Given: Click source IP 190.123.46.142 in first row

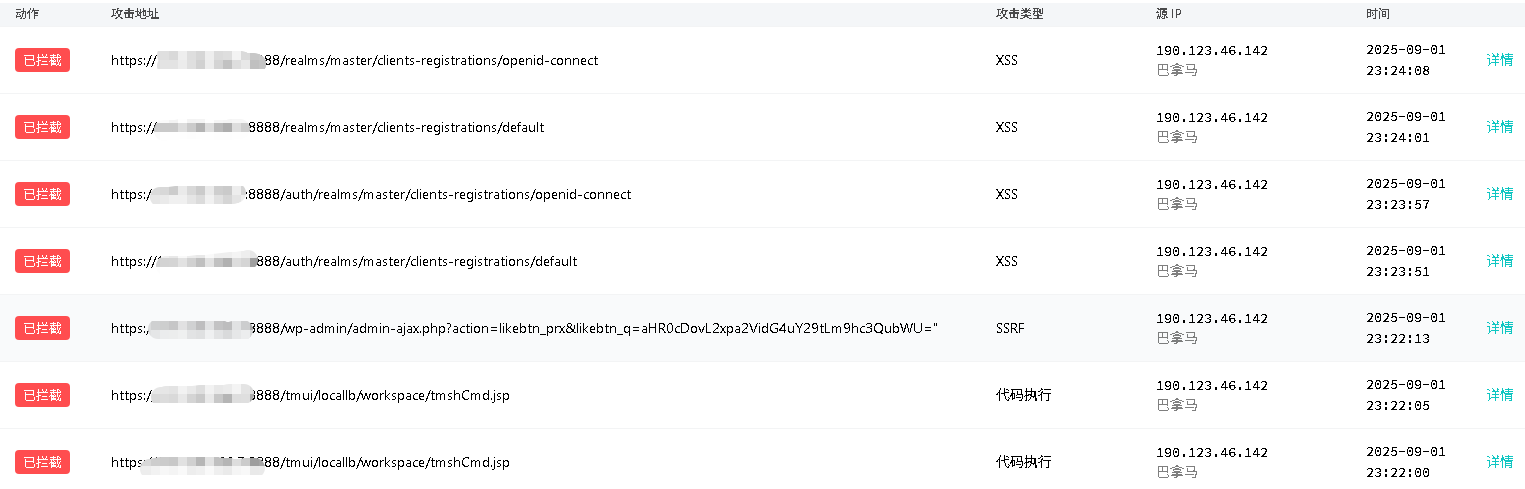Looking at the screenshot, I should pyautogui.click(x=1212, y=51).
